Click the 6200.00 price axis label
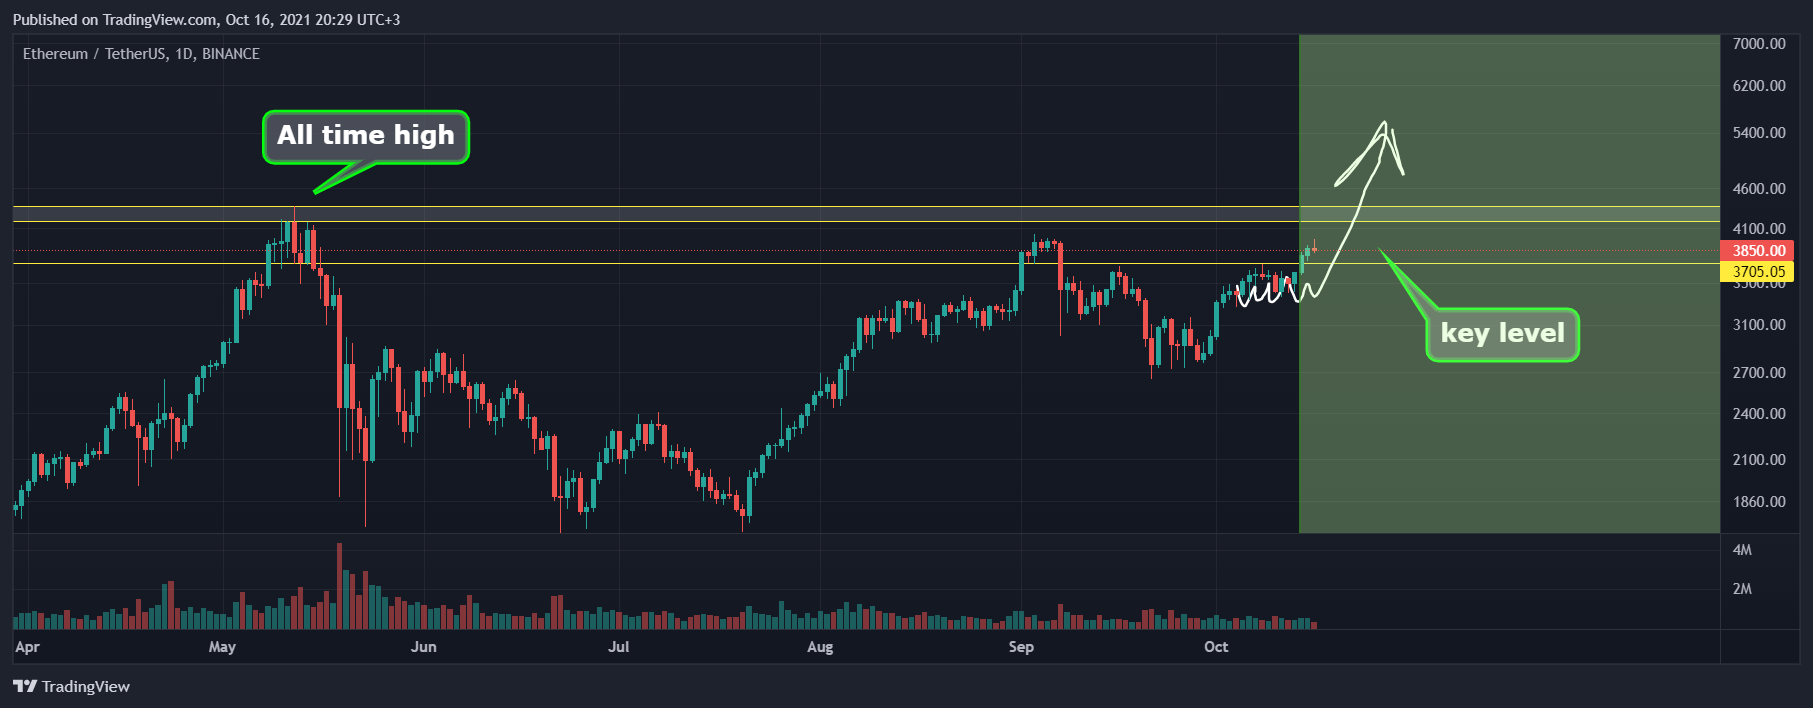Screen dimensions: 1813x708 click(1759, 86)
